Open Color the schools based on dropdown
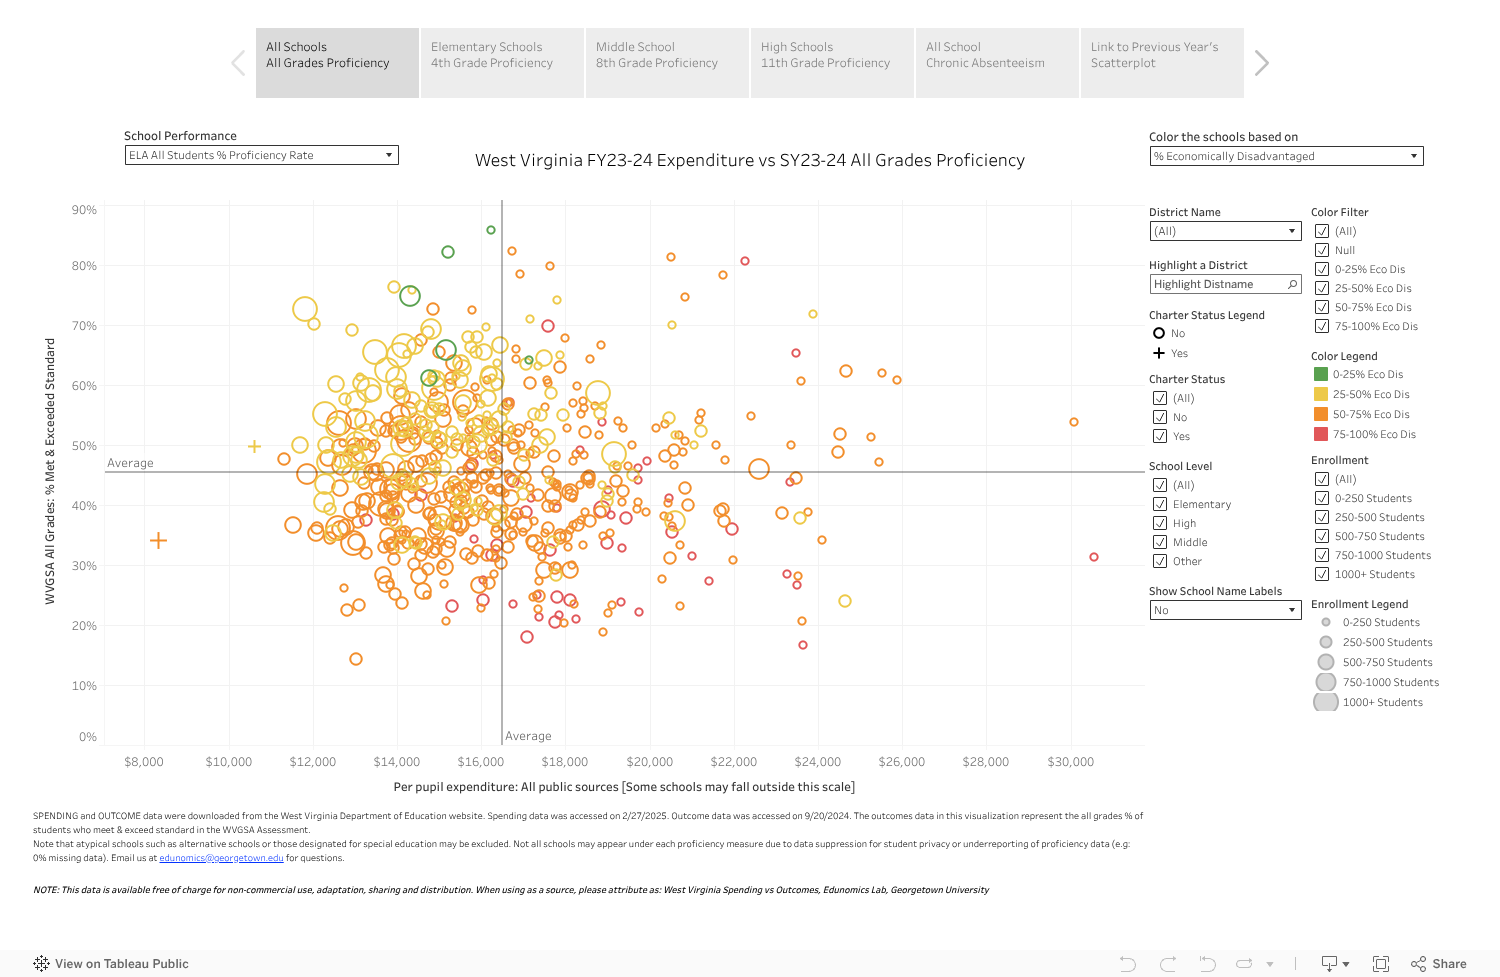The height and width of the screenshot is (977, 1500). pyautogui.click(x=1286, y=156)
